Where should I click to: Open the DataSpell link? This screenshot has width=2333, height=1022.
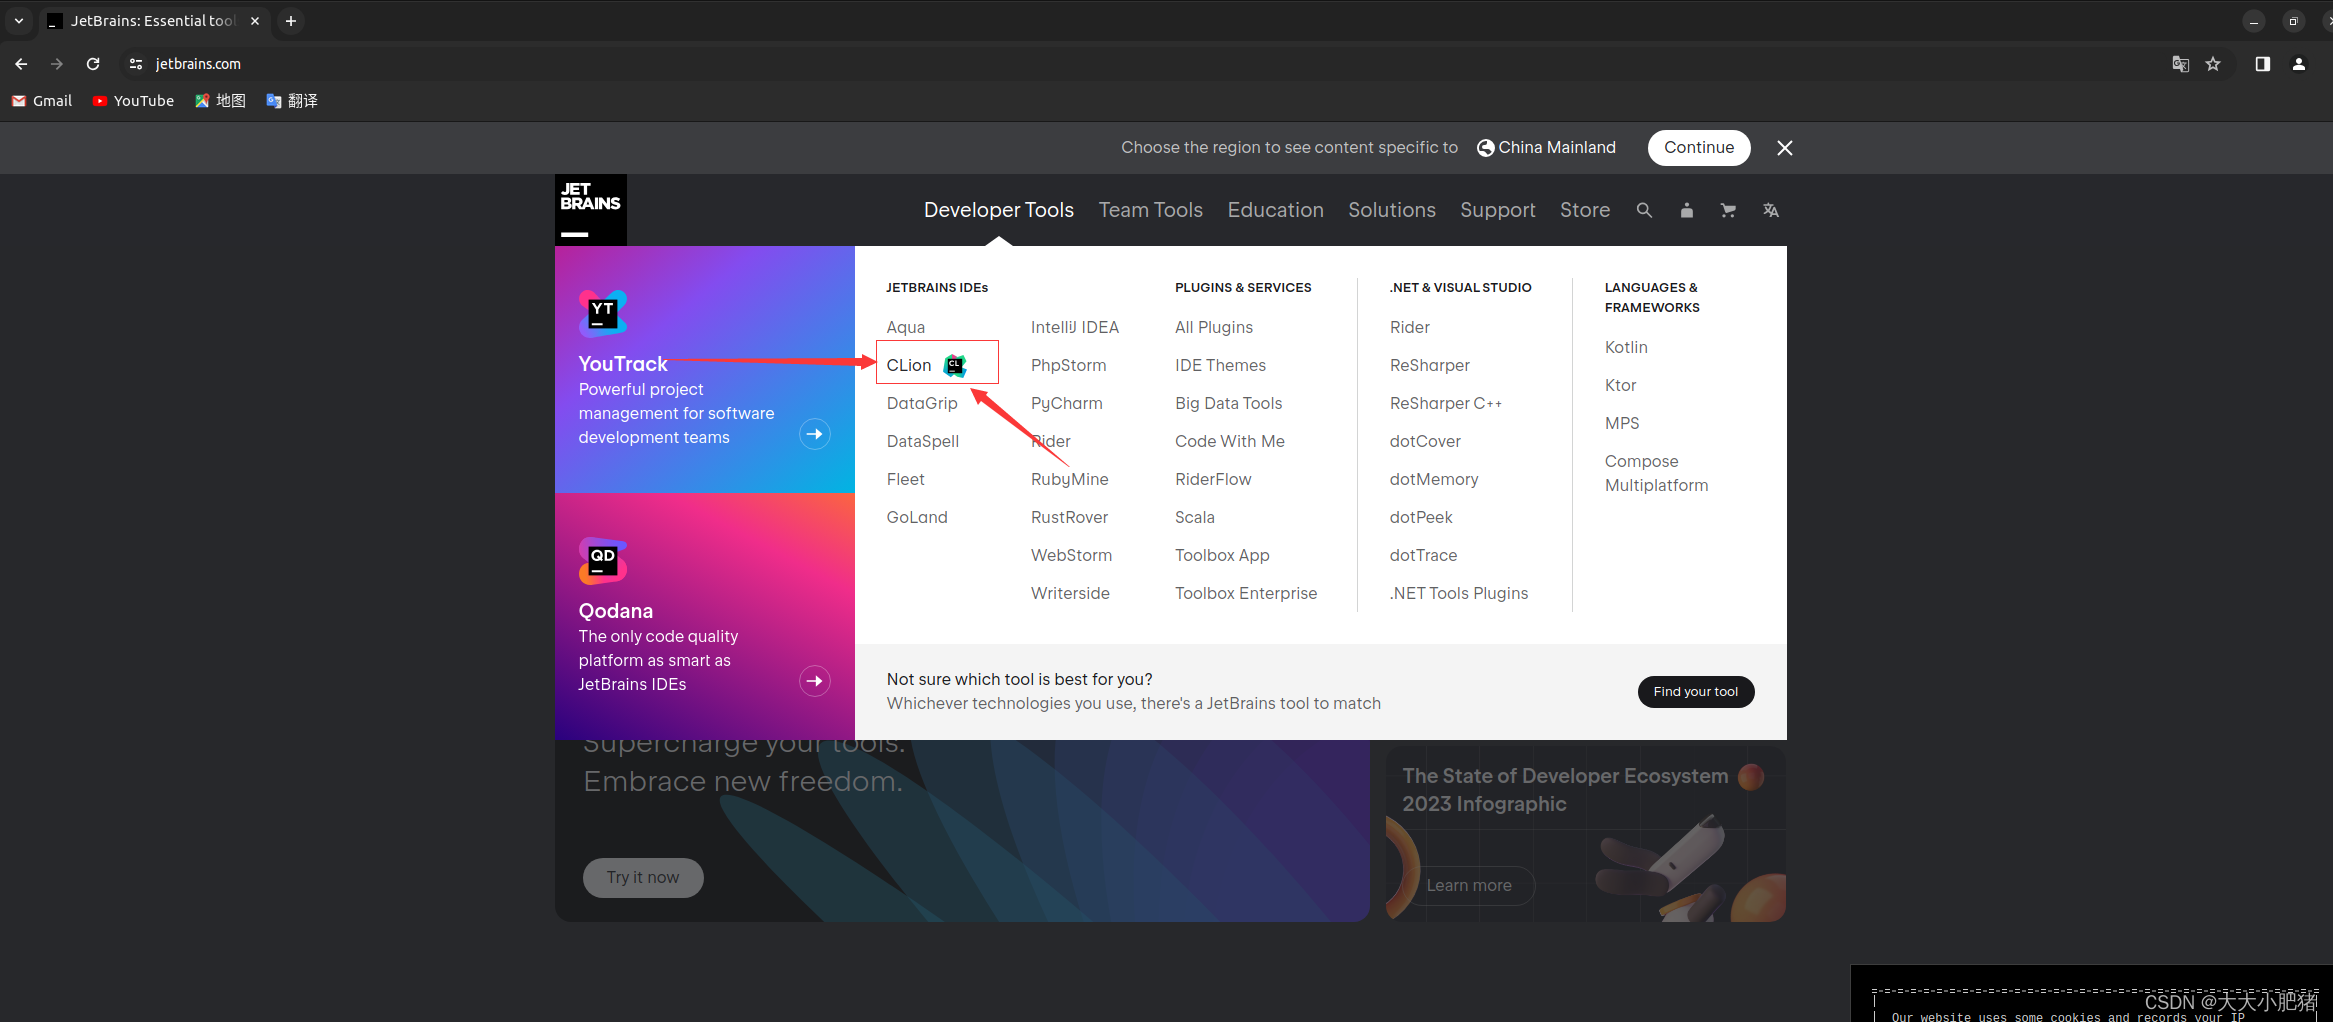coord(923,442)
